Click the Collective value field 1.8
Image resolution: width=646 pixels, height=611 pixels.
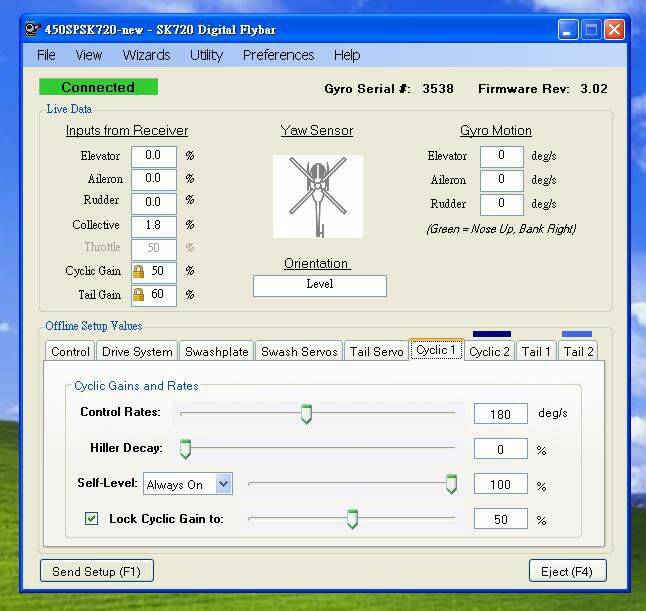(154, 226)
